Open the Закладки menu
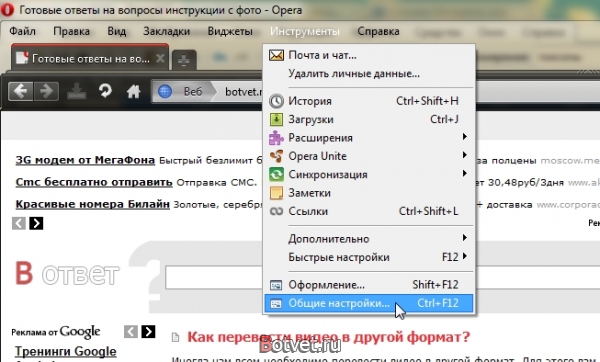The width and height of the screenshot is (600, 362). click(x=166, y=31)
